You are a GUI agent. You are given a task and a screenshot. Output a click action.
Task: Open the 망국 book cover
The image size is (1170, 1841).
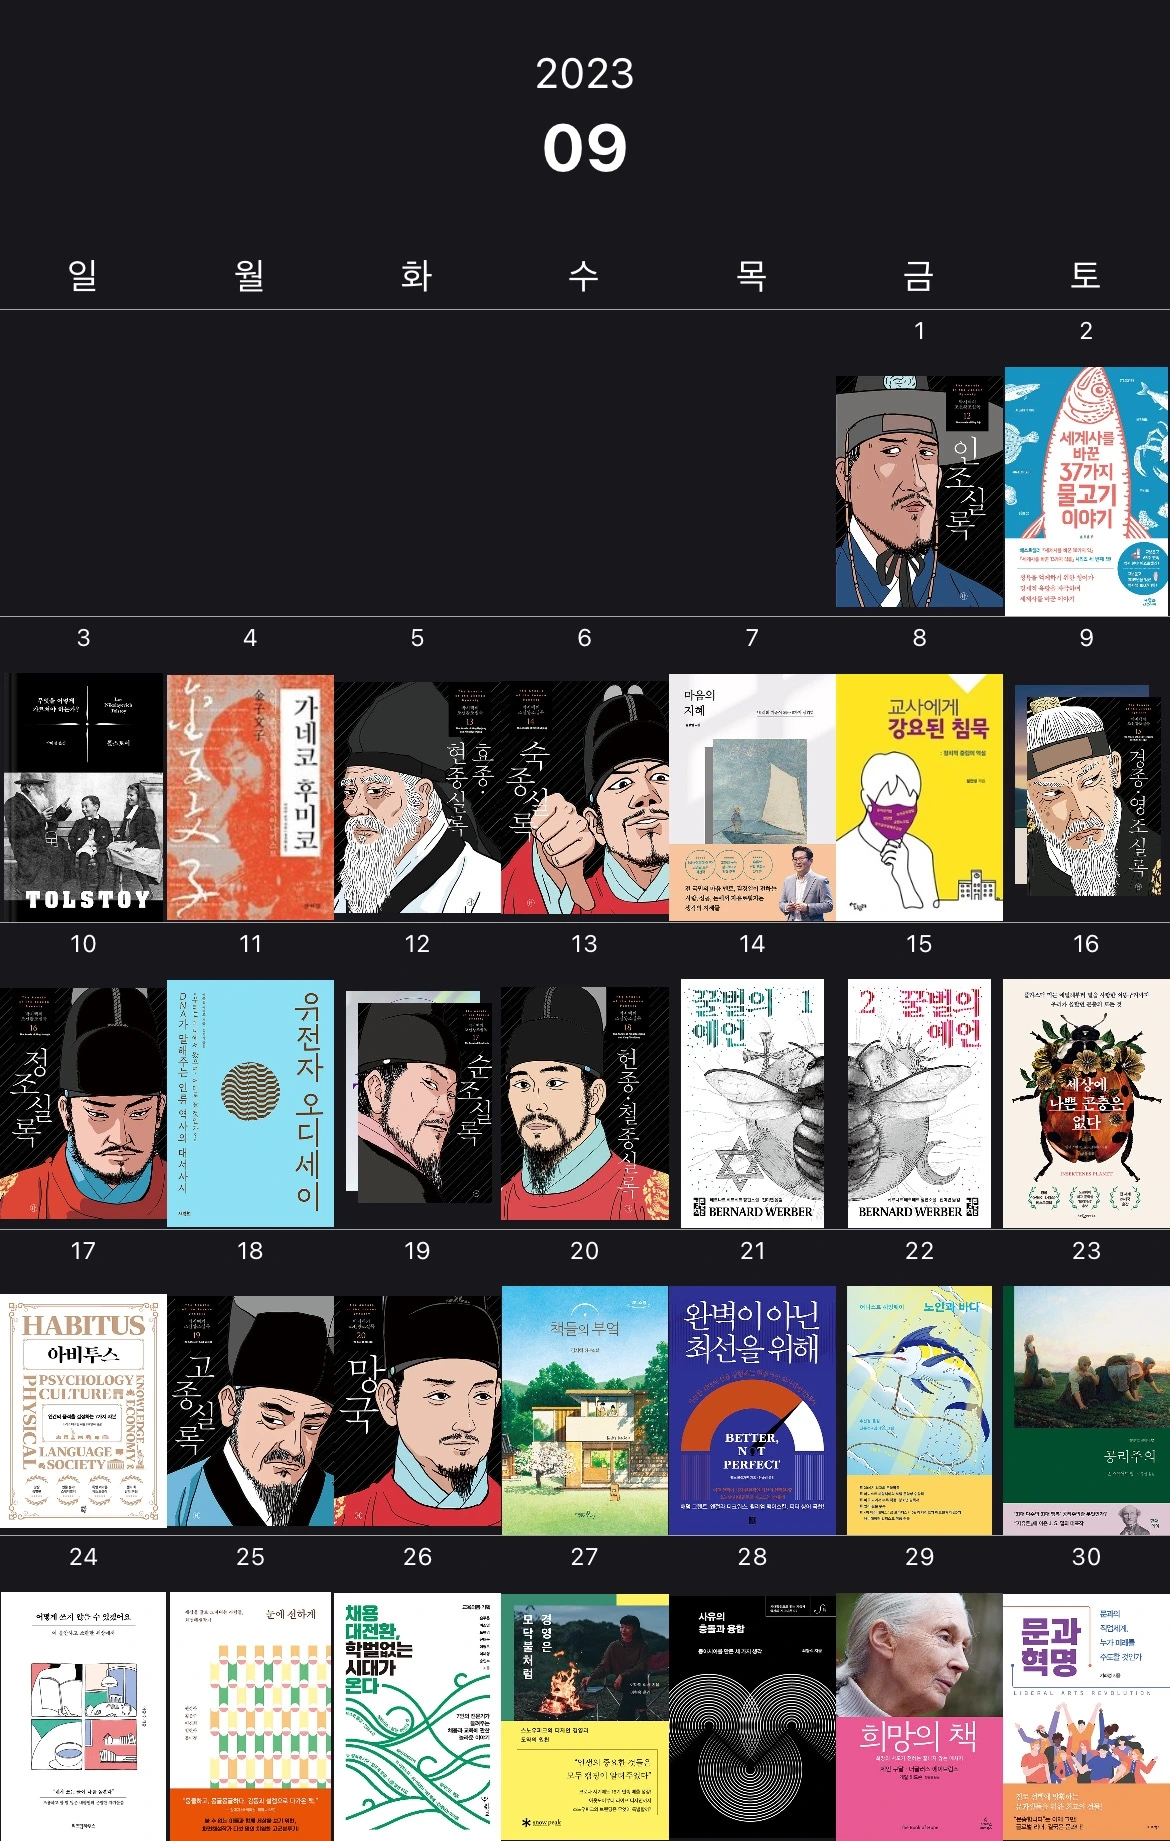click(417, 1411)
